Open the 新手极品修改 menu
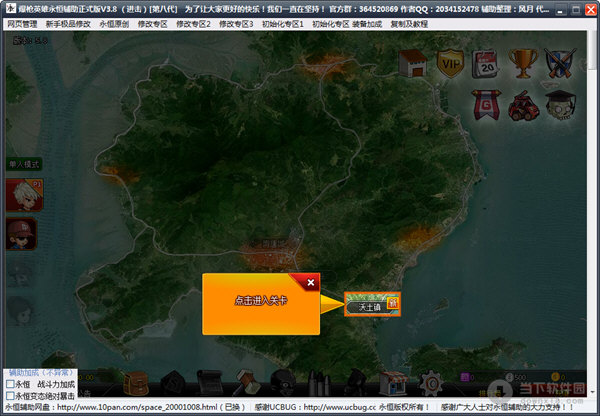The width and height of the screenshot is (600, 416). click(68, 24)
